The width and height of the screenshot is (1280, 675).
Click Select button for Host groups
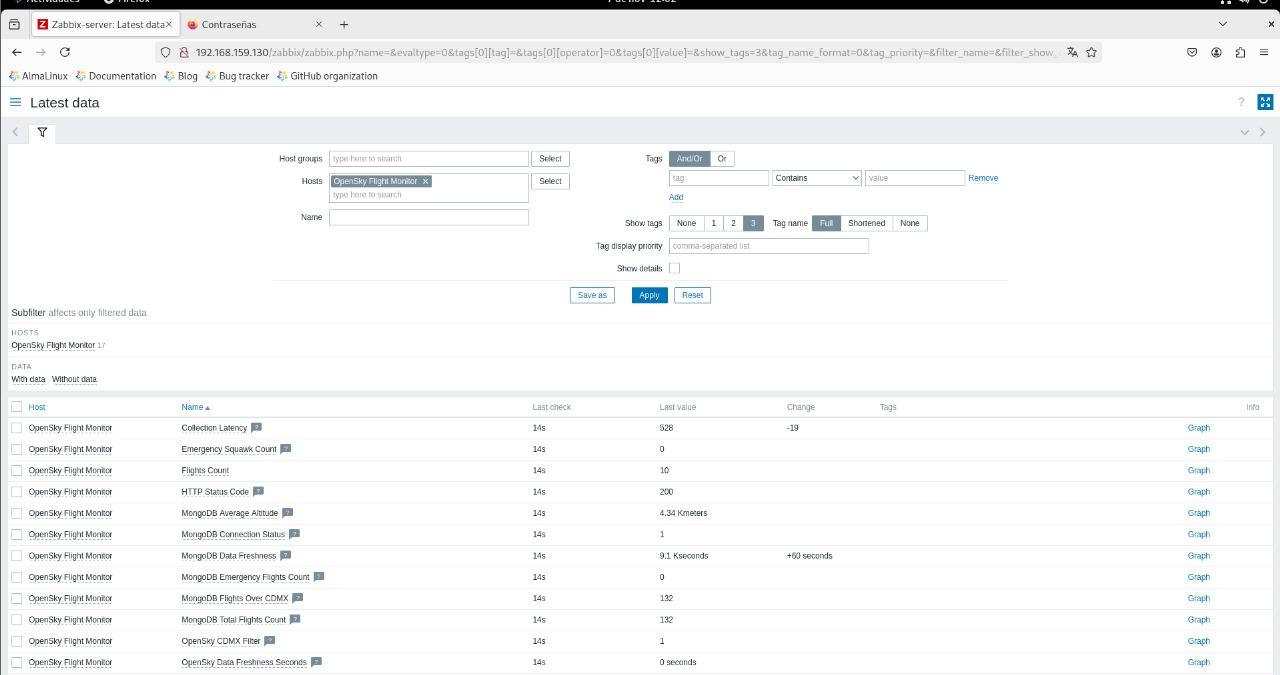[x=550, y=158]
